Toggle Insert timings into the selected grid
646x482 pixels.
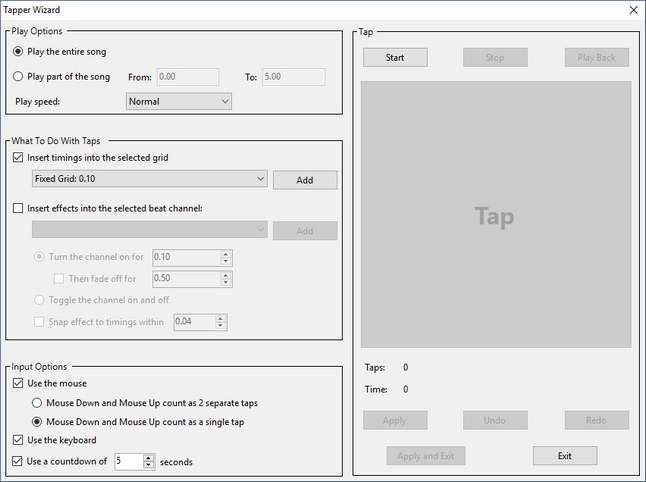(x=18, y=158)
